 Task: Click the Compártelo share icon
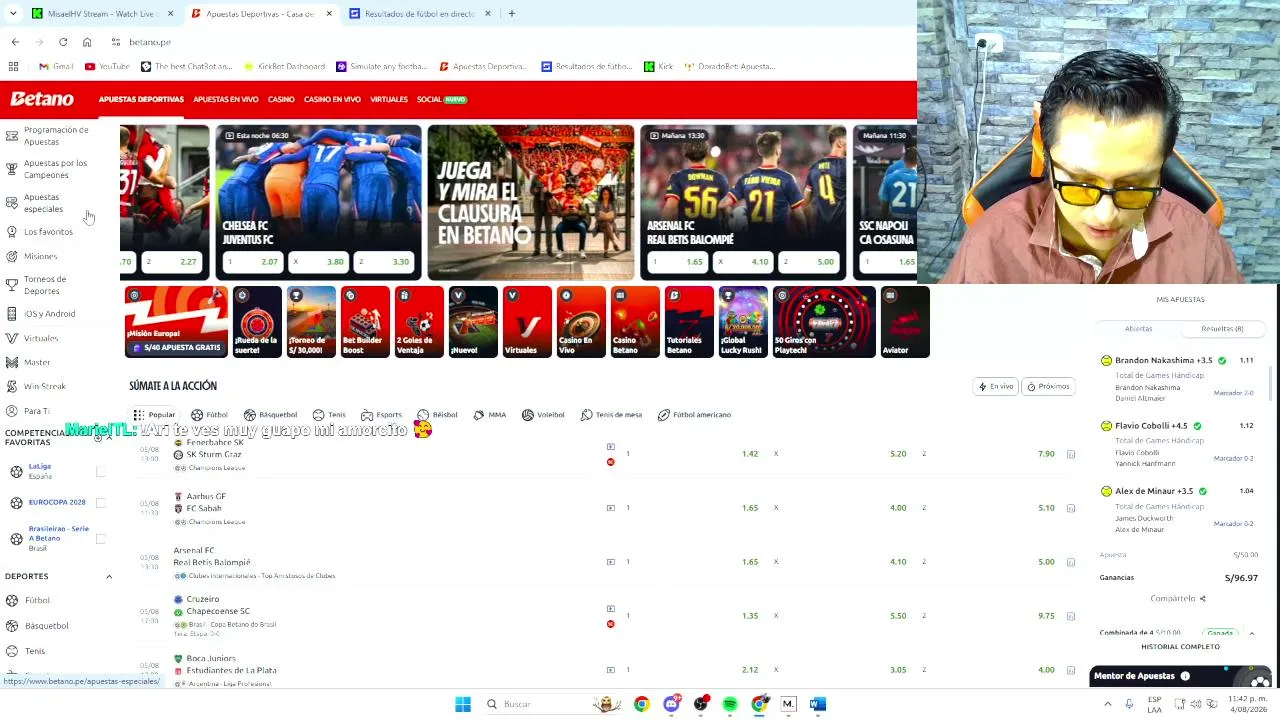point(1202,599)
